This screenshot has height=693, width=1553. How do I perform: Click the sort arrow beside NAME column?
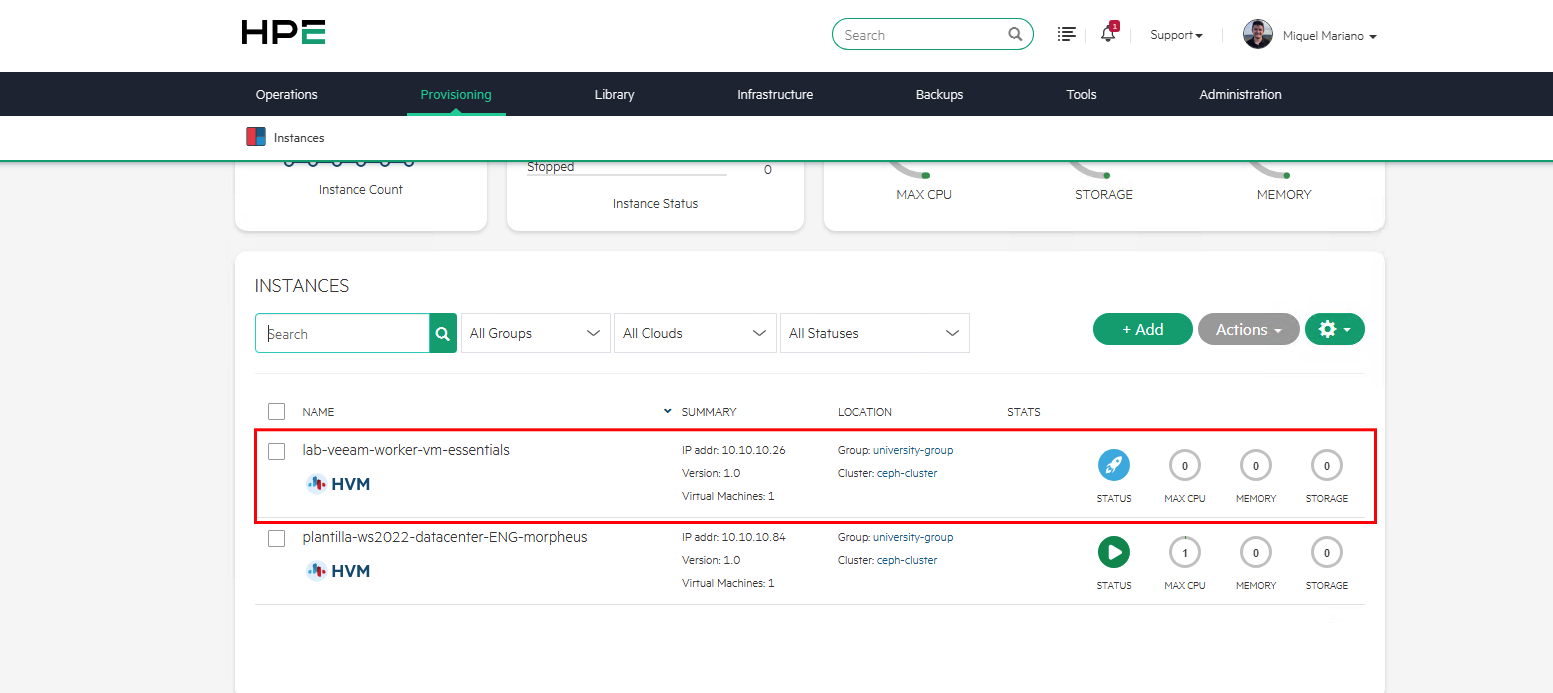pyautogui.click(x=668, y=411)
